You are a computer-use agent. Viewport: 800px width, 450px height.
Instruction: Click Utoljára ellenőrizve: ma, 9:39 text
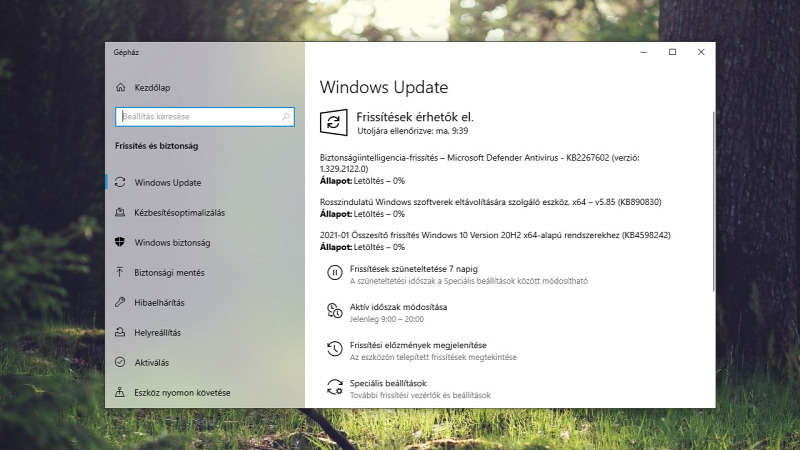[412, 131]
